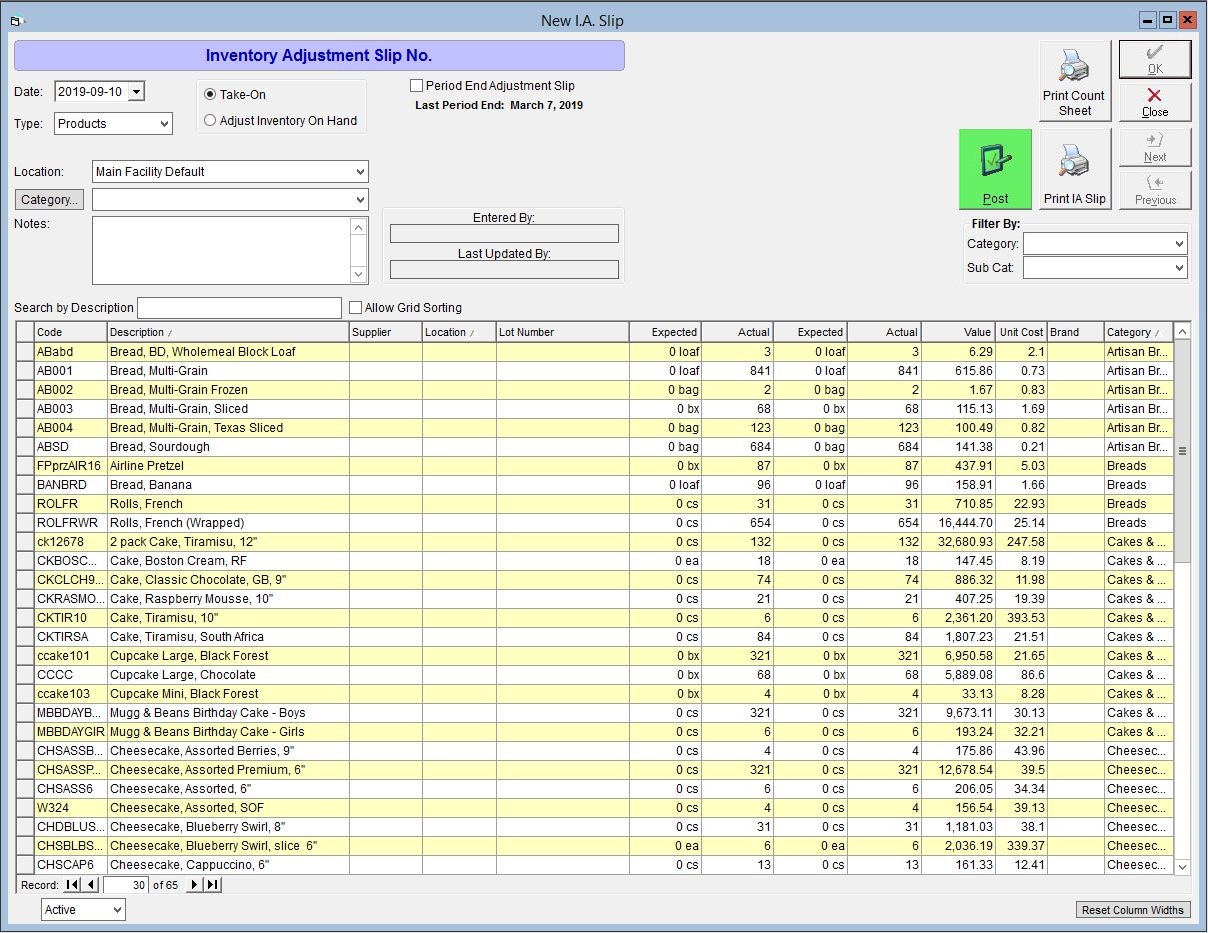
Task: Click the Close button with red X
Action: (1155, 102)
